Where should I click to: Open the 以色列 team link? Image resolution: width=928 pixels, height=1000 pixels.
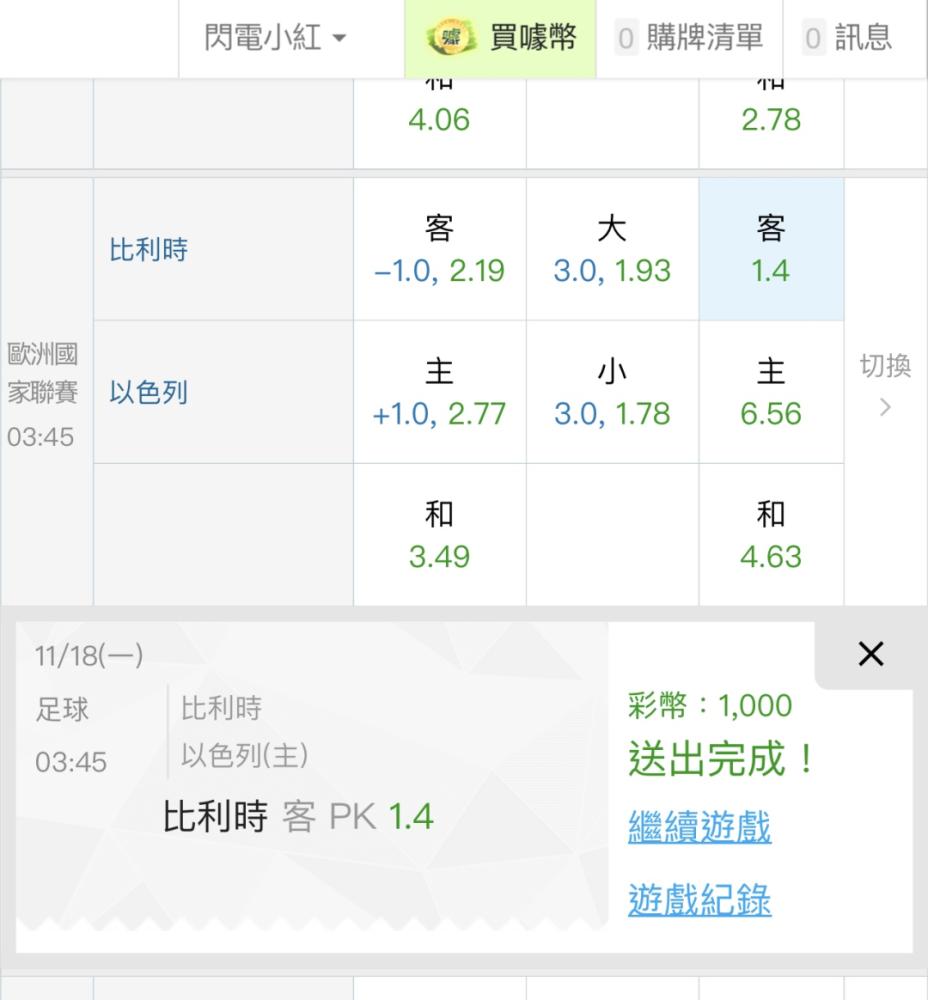[x=148, y=392]
